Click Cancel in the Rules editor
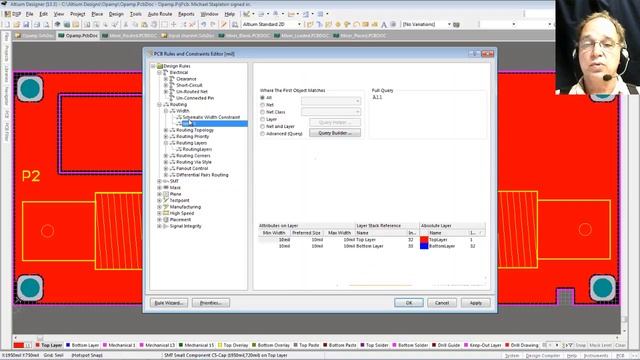The width and height of the screenshot is (640, 360). tap(442, 303)
